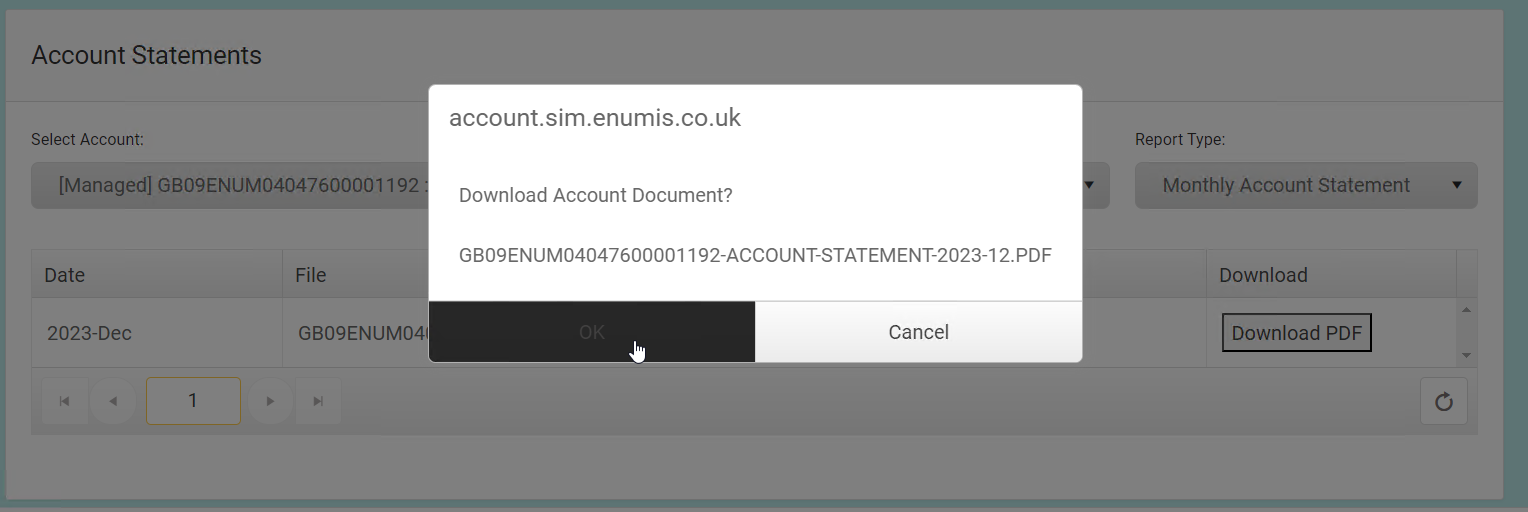Screen dimensions: 1528x512
Task: Sort by the File column header
Action: point(311,275)
